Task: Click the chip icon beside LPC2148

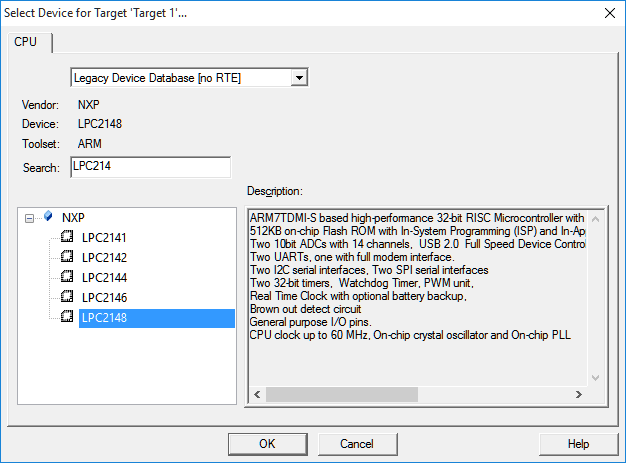Action: tap(67, 317)
